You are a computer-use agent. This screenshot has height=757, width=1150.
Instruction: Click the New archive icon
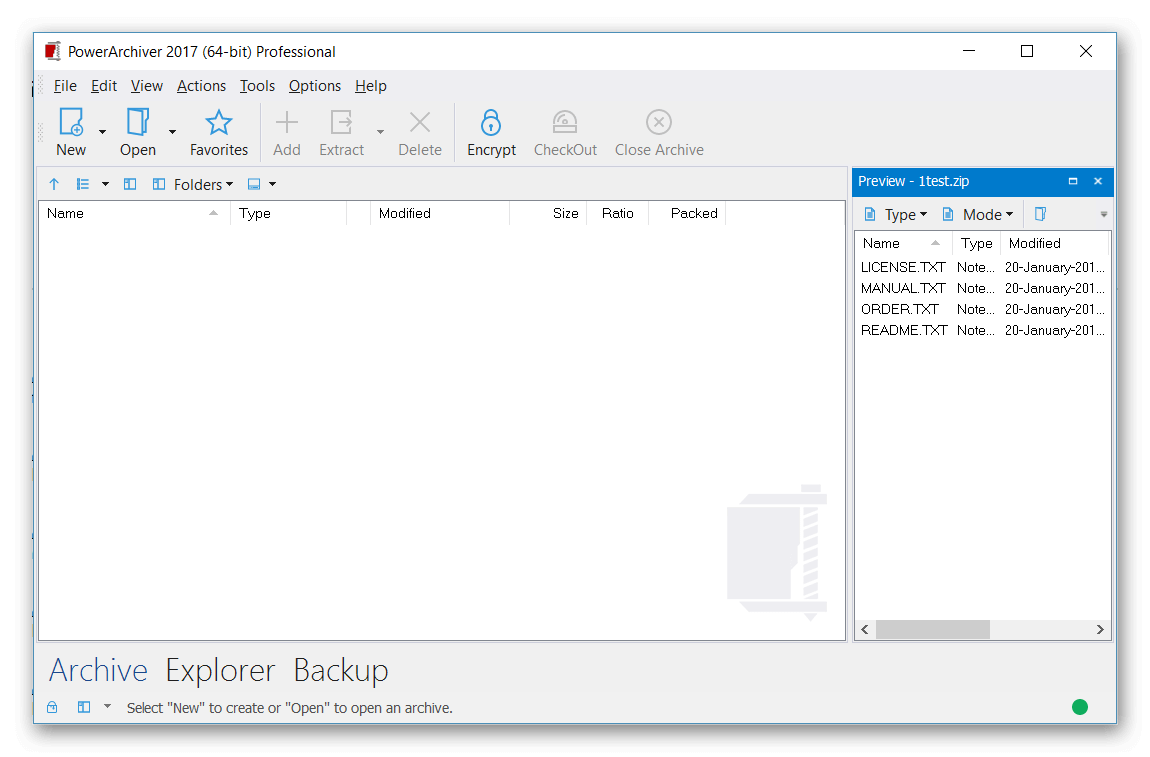71,123
